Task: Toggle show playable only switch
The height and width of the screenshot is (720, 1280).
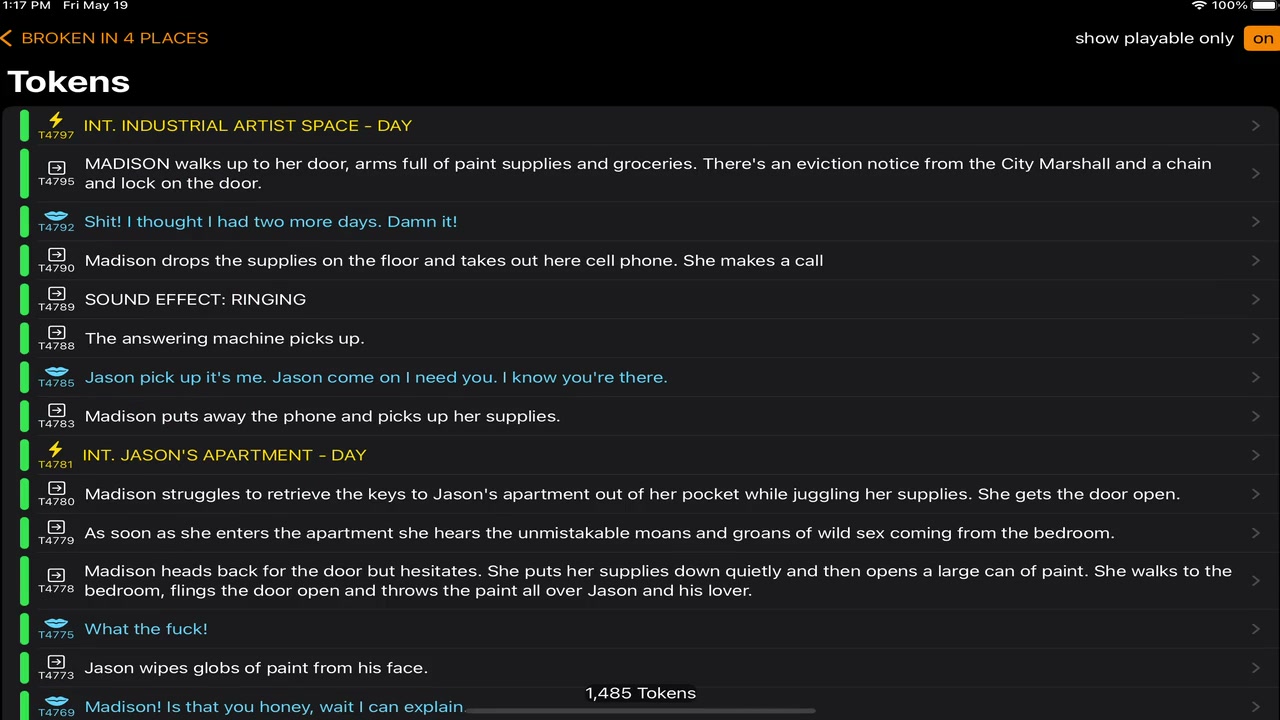Action: coord(1262,38)
